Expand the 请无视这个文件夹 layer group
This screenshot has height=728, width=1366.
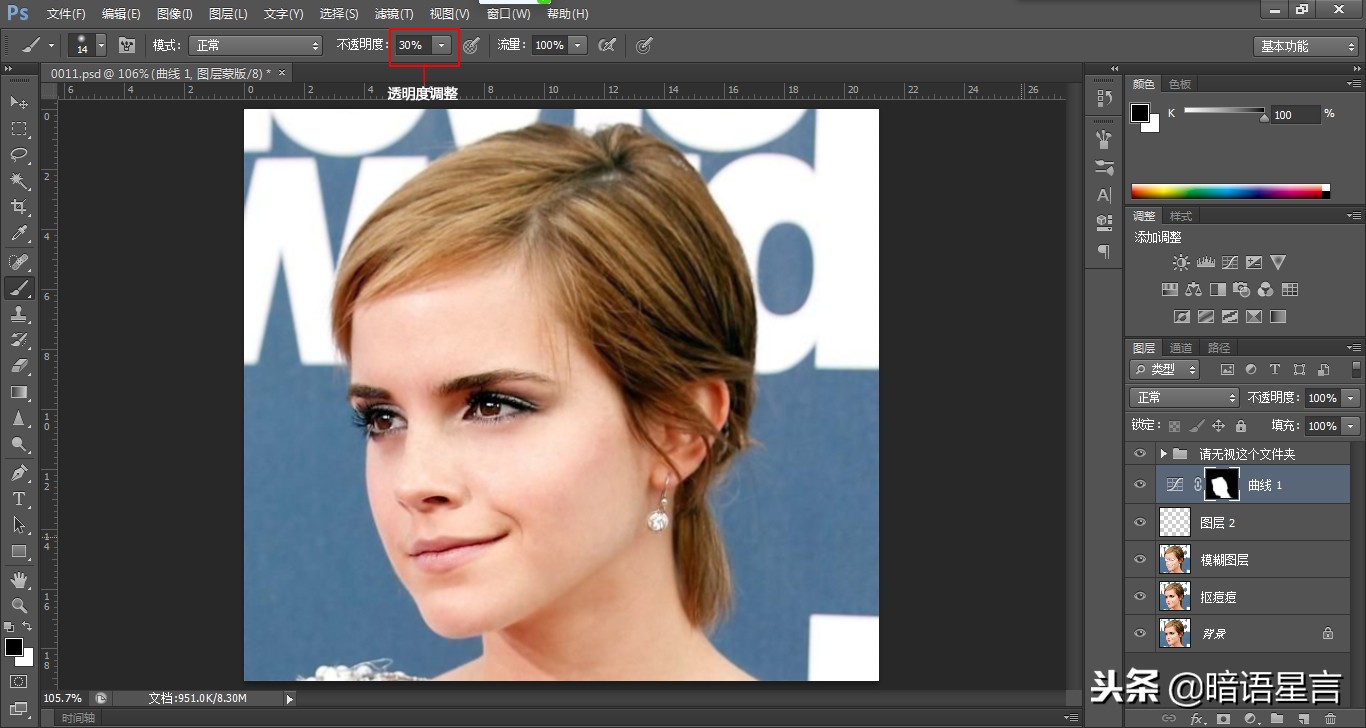[x=1163, y=454]
